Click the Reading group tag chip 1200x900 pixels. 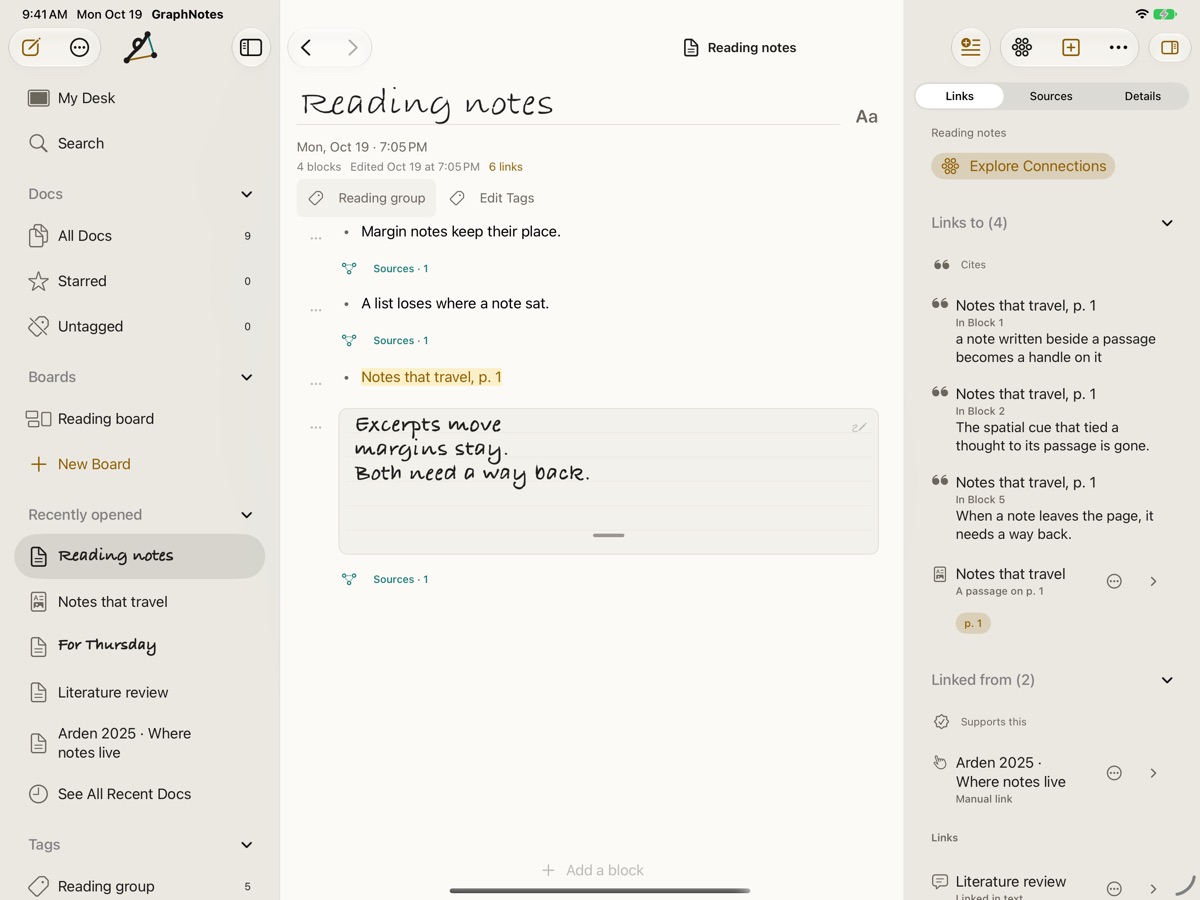[367, 198]
